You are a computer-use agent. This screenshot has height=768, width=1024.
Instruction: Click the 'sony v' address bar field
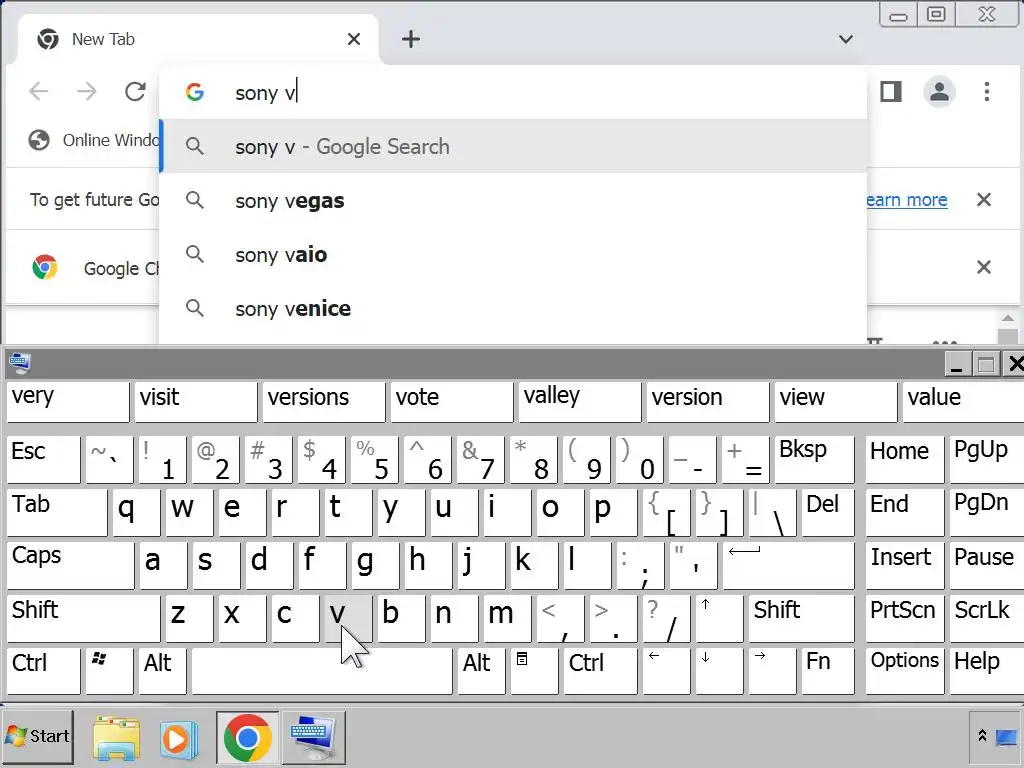tap(513, 93)
